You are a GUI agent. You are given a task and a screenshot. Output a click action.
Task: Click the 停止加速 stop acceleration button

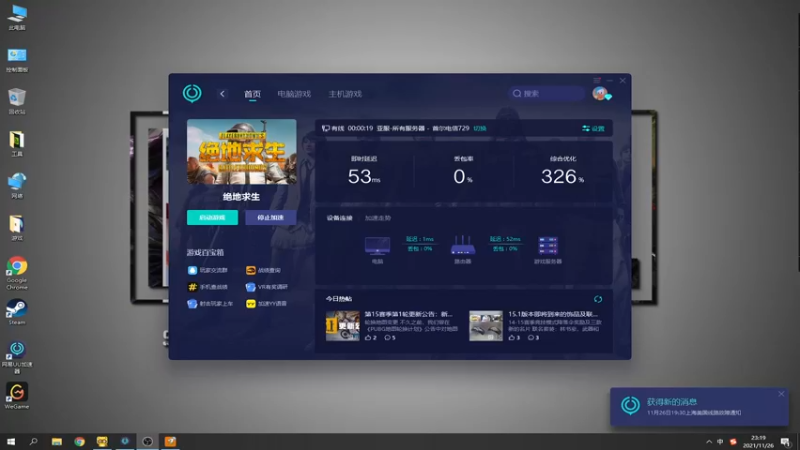270,217
